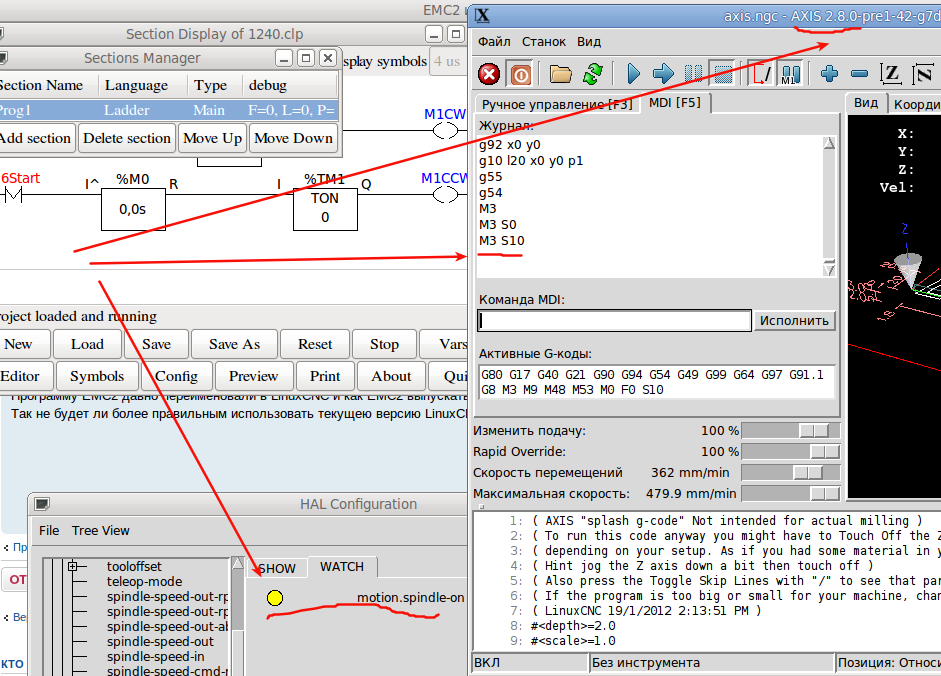Click the Type column header
The height and width of the screenshot is (676, 941).
[x=211, y=85]
